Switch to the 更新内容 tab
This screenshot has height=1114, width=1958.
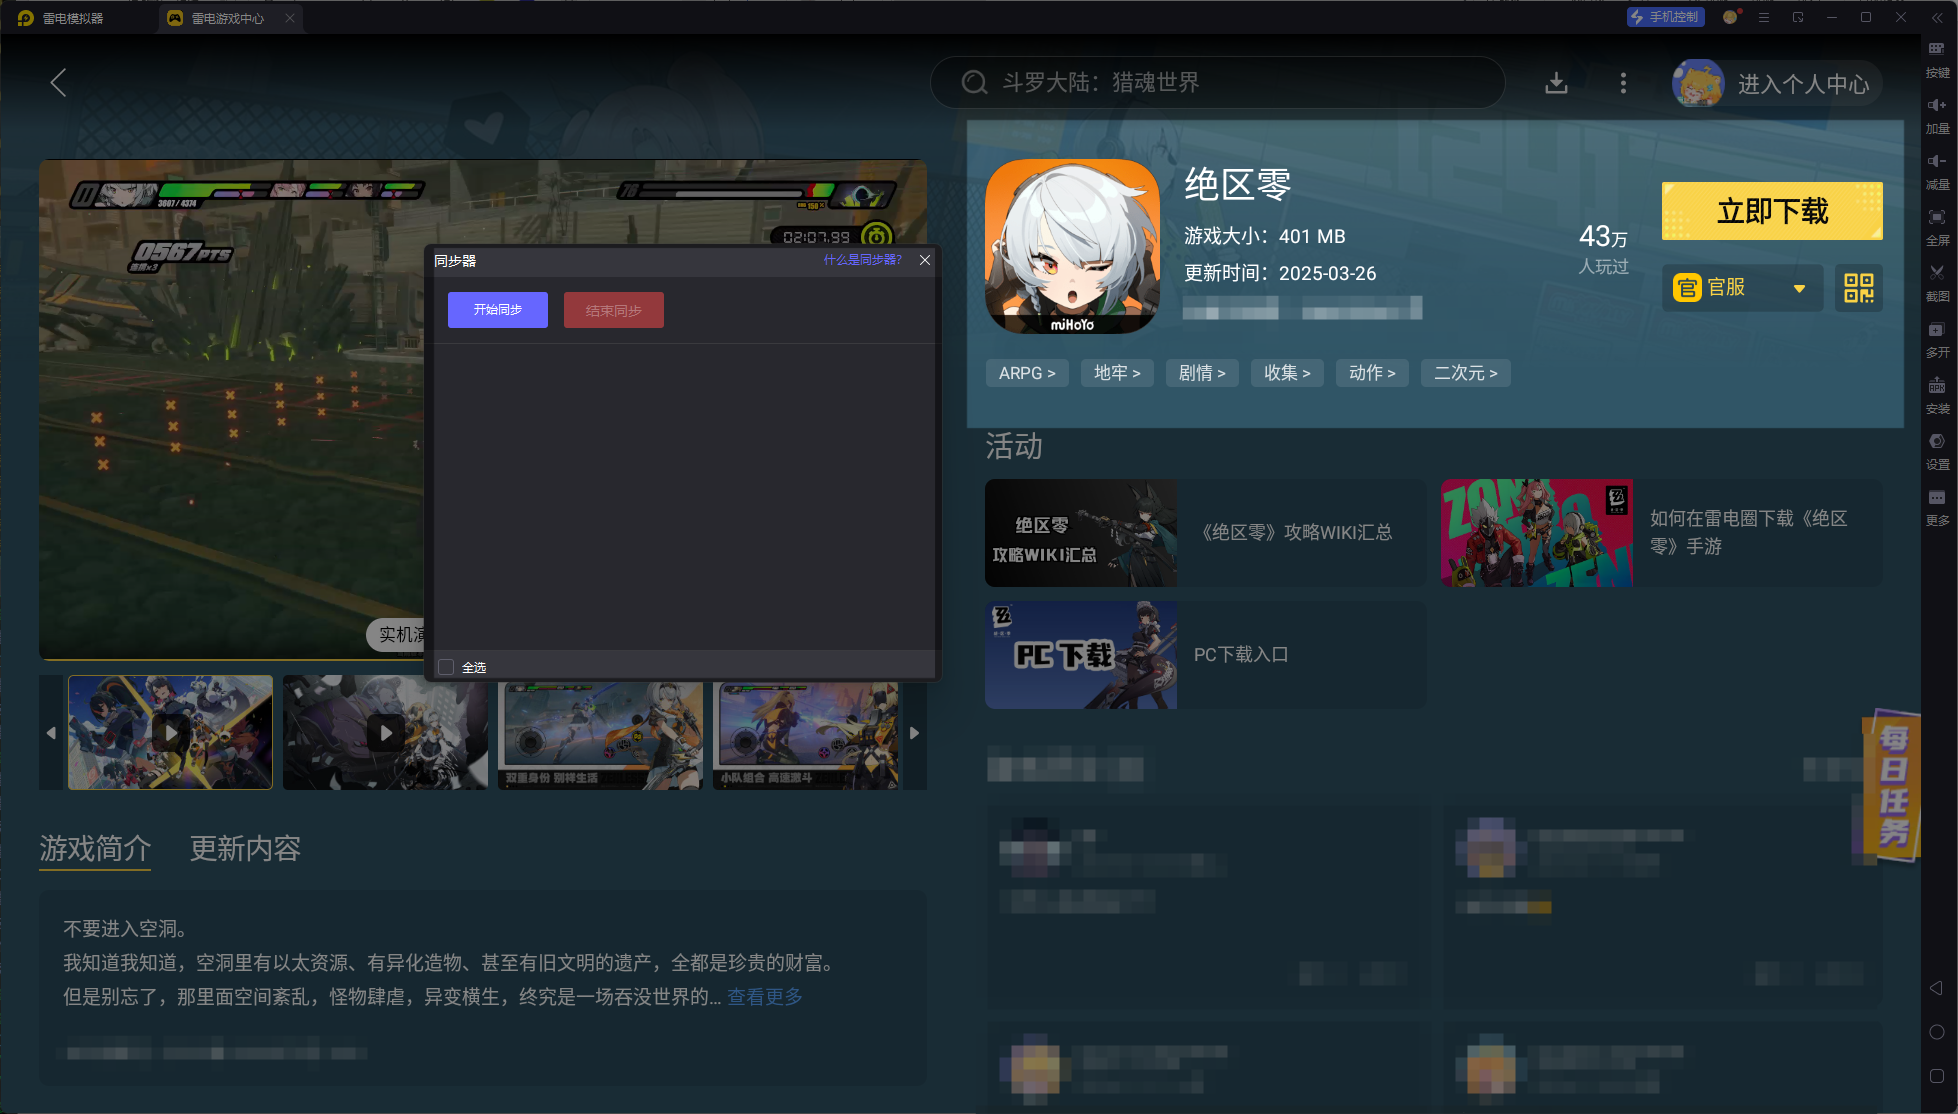point(245,848)
